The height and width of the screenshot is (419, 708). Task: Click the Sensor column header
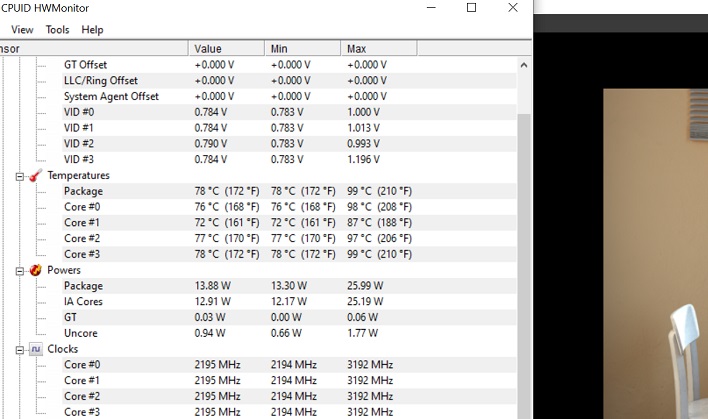94,49
